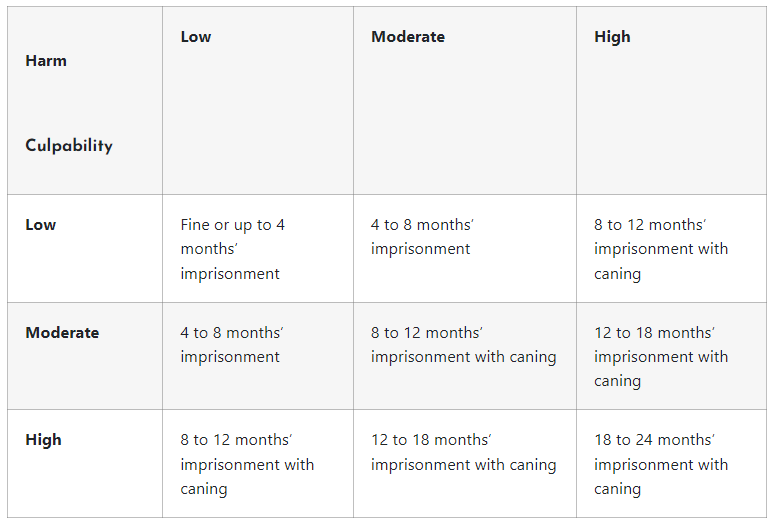Select moderate culpability, low harm sentence cell
The height and width of the screenshot is (525, 776).
pyautogui.click(x=230, y=345)
